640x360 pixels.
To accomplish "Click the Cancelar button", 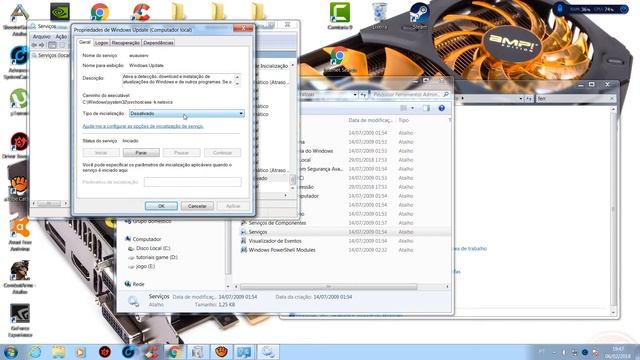I will click(x=197, y=206).
